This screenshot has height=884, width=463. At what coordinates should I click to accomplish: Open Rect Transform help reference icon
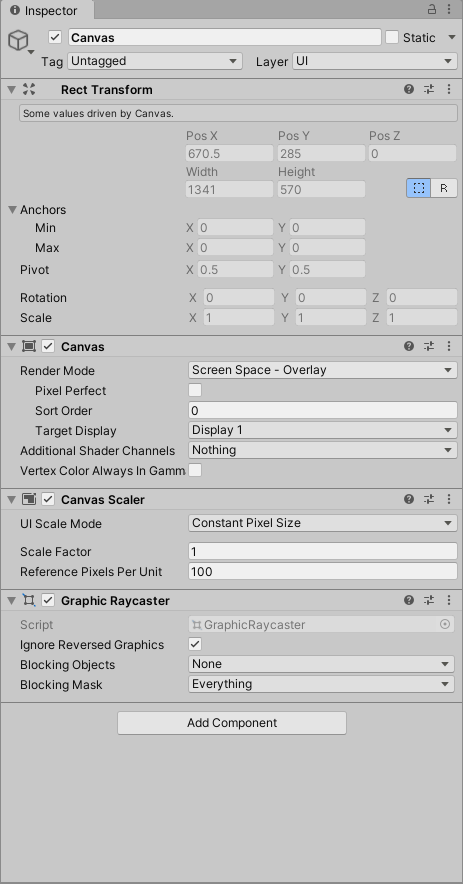click(x=409, y=89)
